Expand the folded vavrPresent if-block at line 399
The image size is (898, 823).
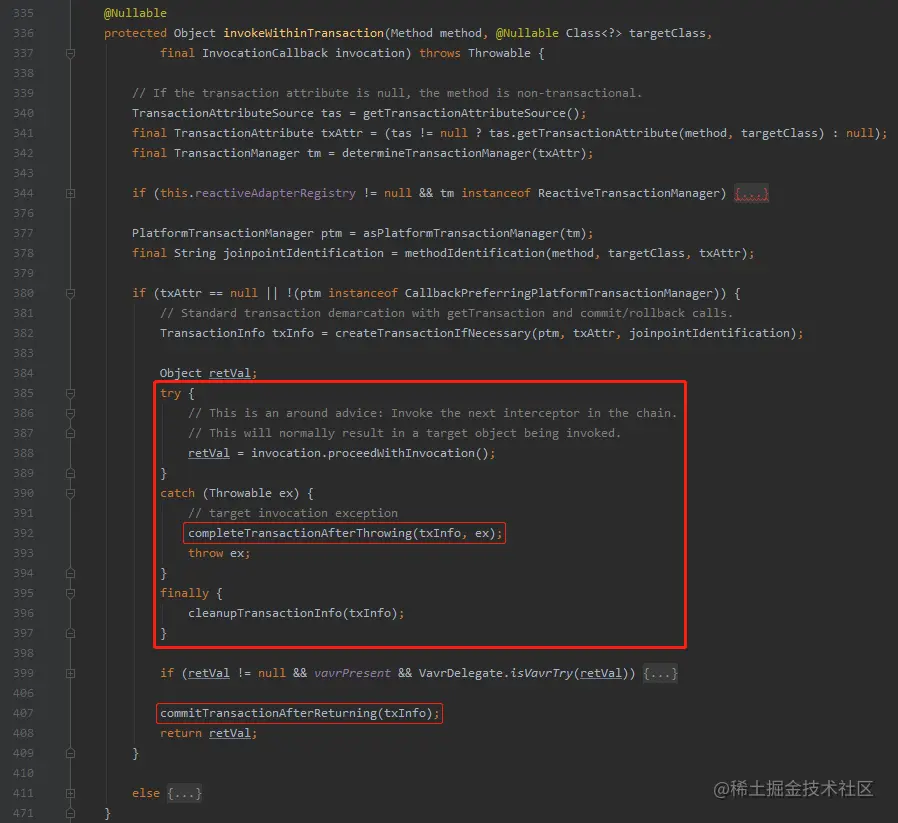pyautogui.click(x=70, y=674)
